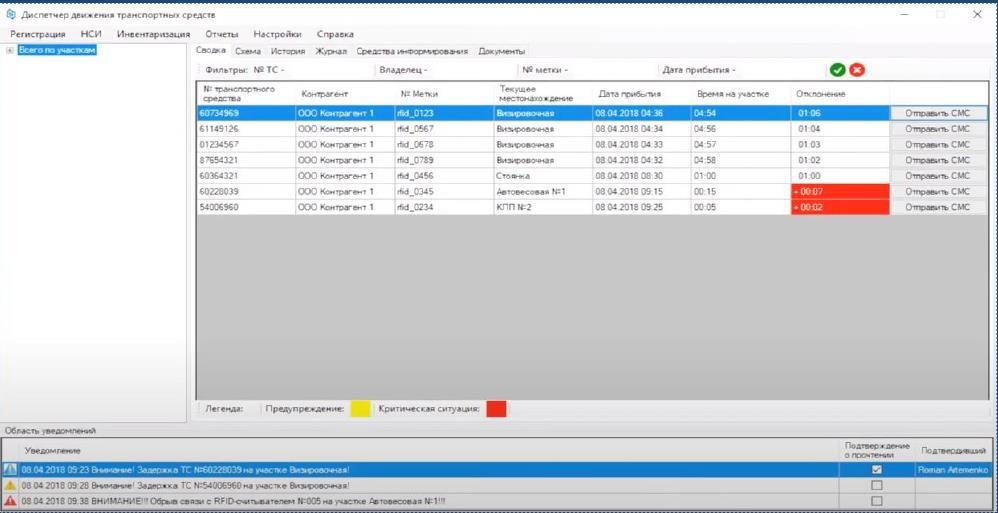Open the Инвентаризация menu
Image resolution: width=998 pixels, height=513 pixels.
coord(153,34)
